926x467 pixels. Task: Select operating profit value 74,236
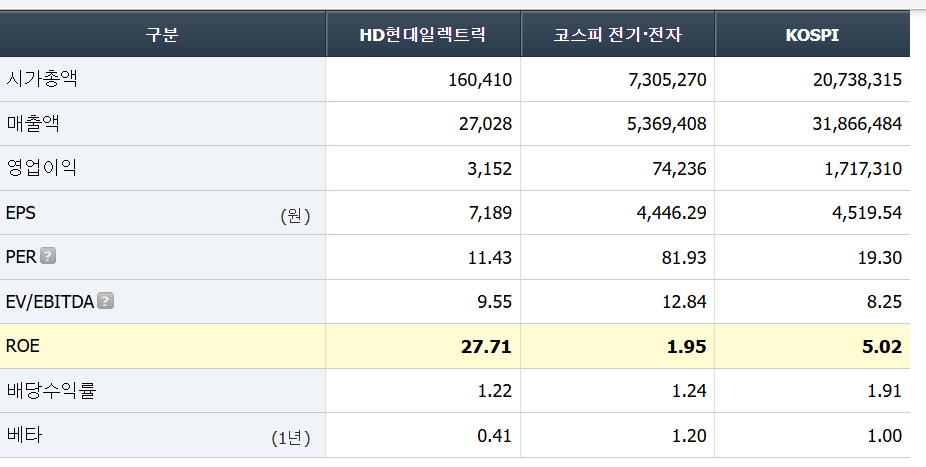coord(679,169)
